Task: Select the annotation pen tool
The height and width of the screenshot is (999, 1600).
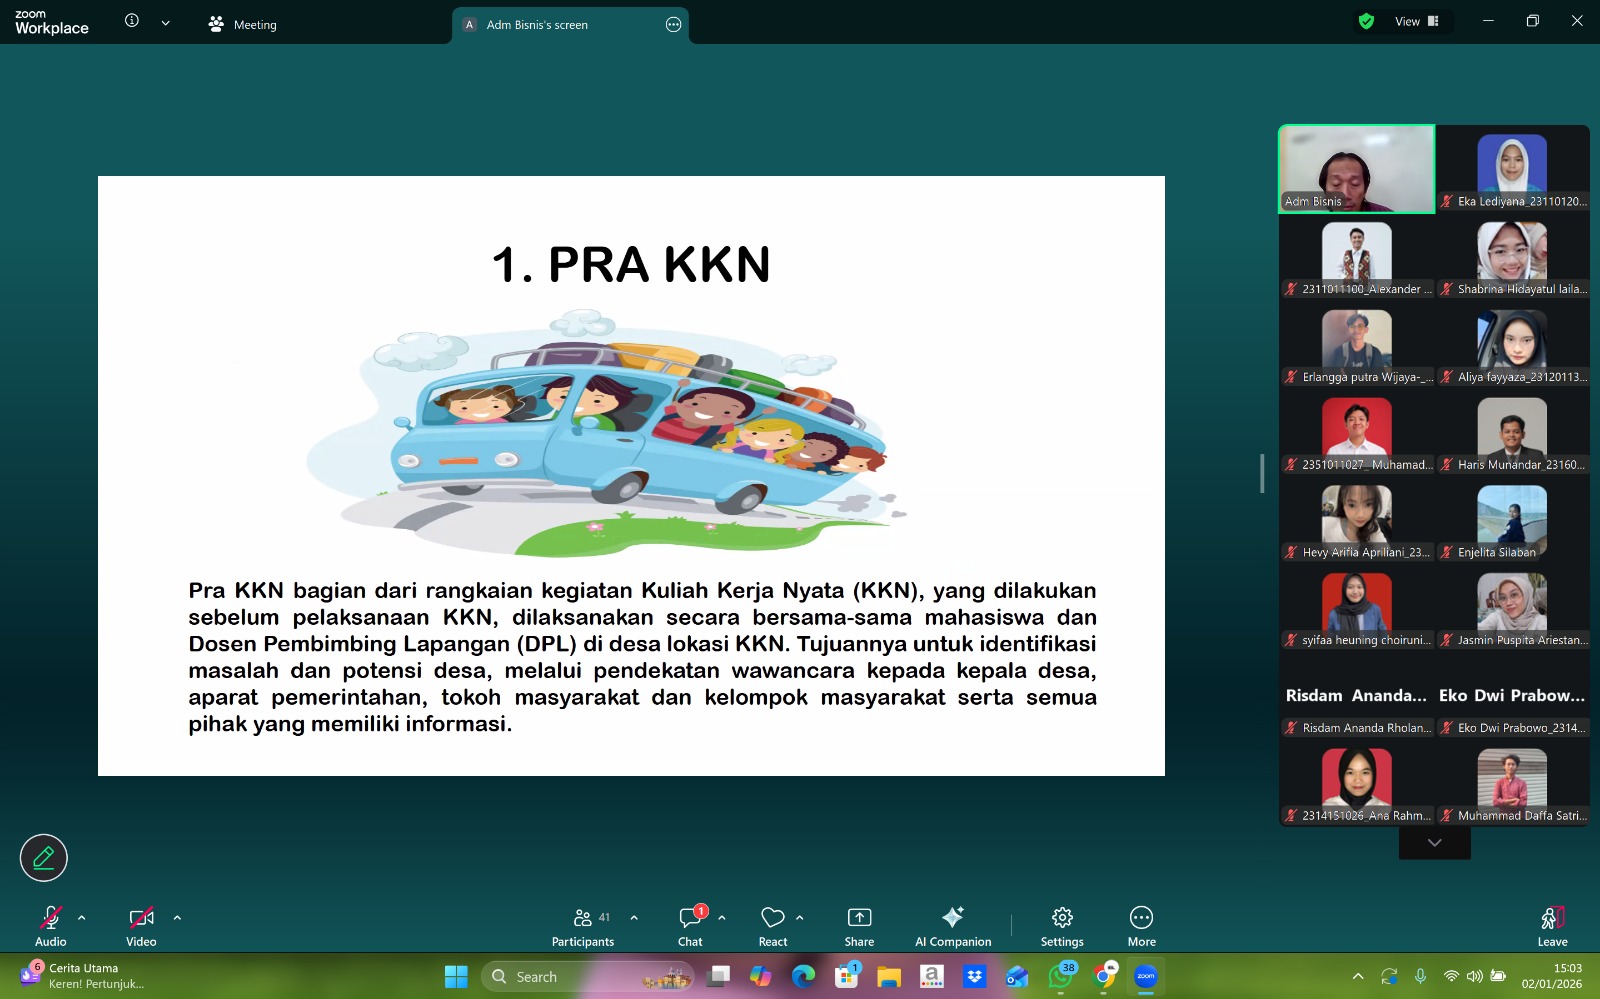Action: (42, 857)
